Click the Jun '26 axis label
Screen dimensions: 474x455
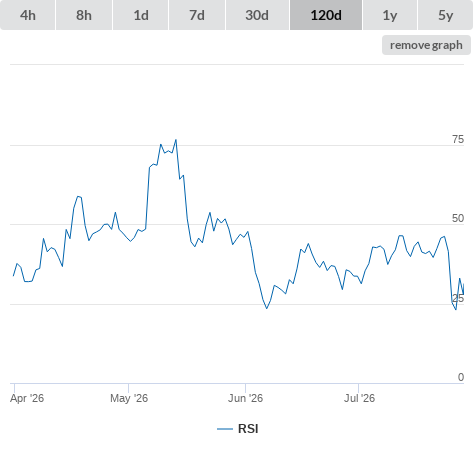click(x=245, y=398)
